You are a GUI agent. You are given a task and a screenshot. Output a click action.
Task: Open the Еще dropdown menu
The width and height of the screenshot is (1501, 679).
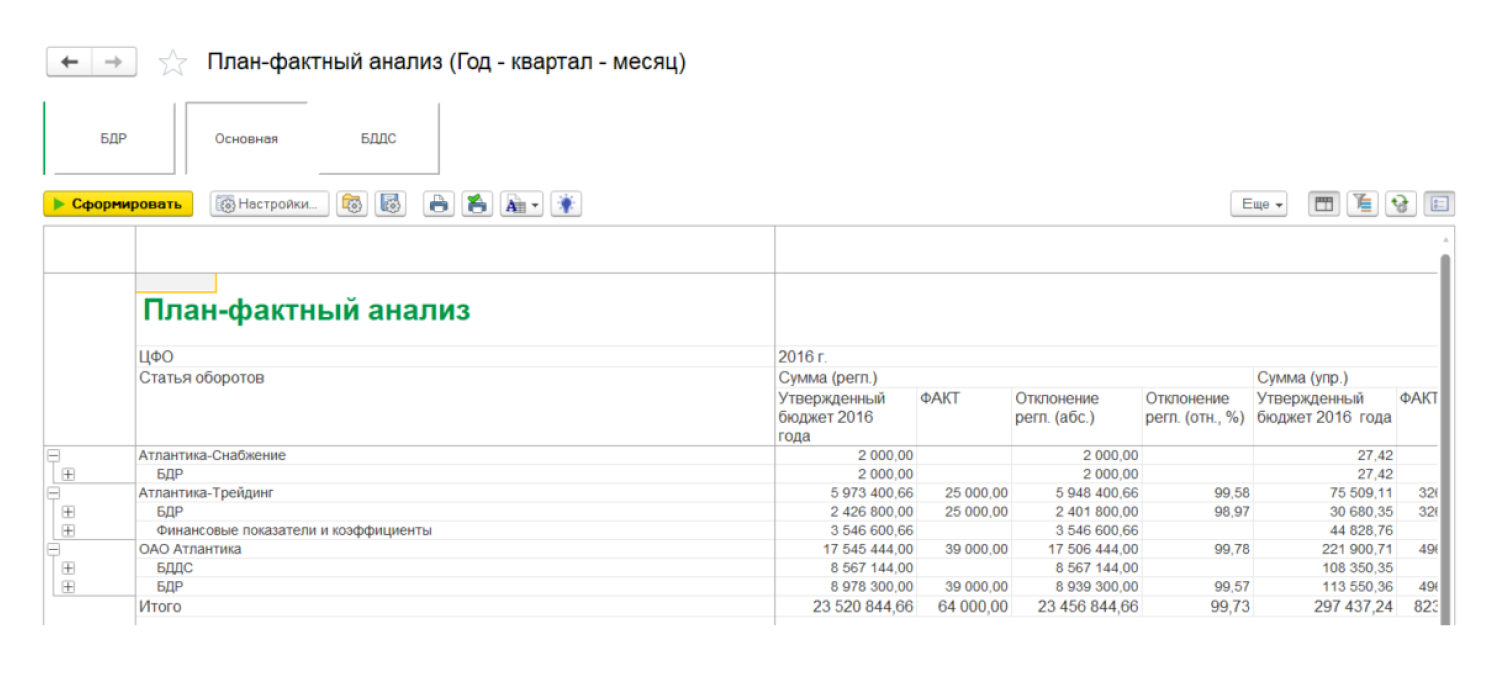[1258, 204]
